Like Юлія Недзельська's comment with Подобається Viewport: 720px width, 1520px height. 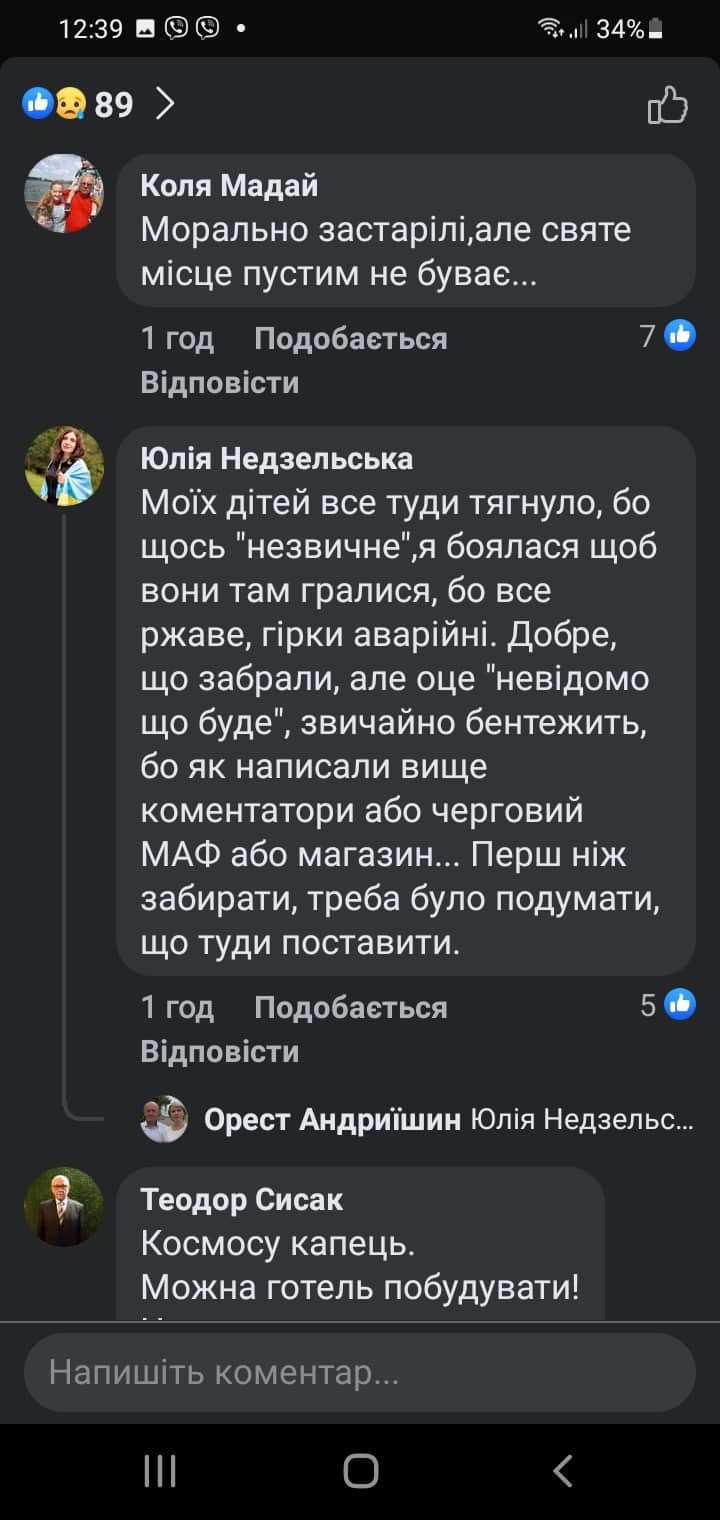pyautogui.click(x=350, y=1007)
